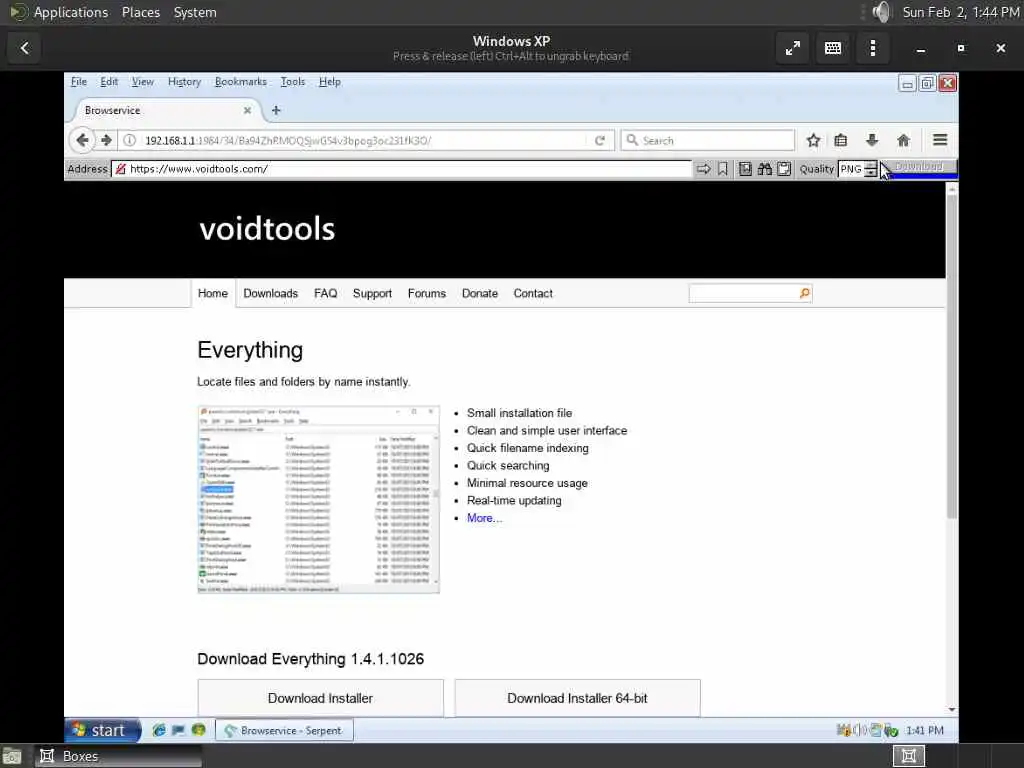Bookmark this page with the star icon
The height and width of the screenshot is (768, 1024).
coord(813,140)
